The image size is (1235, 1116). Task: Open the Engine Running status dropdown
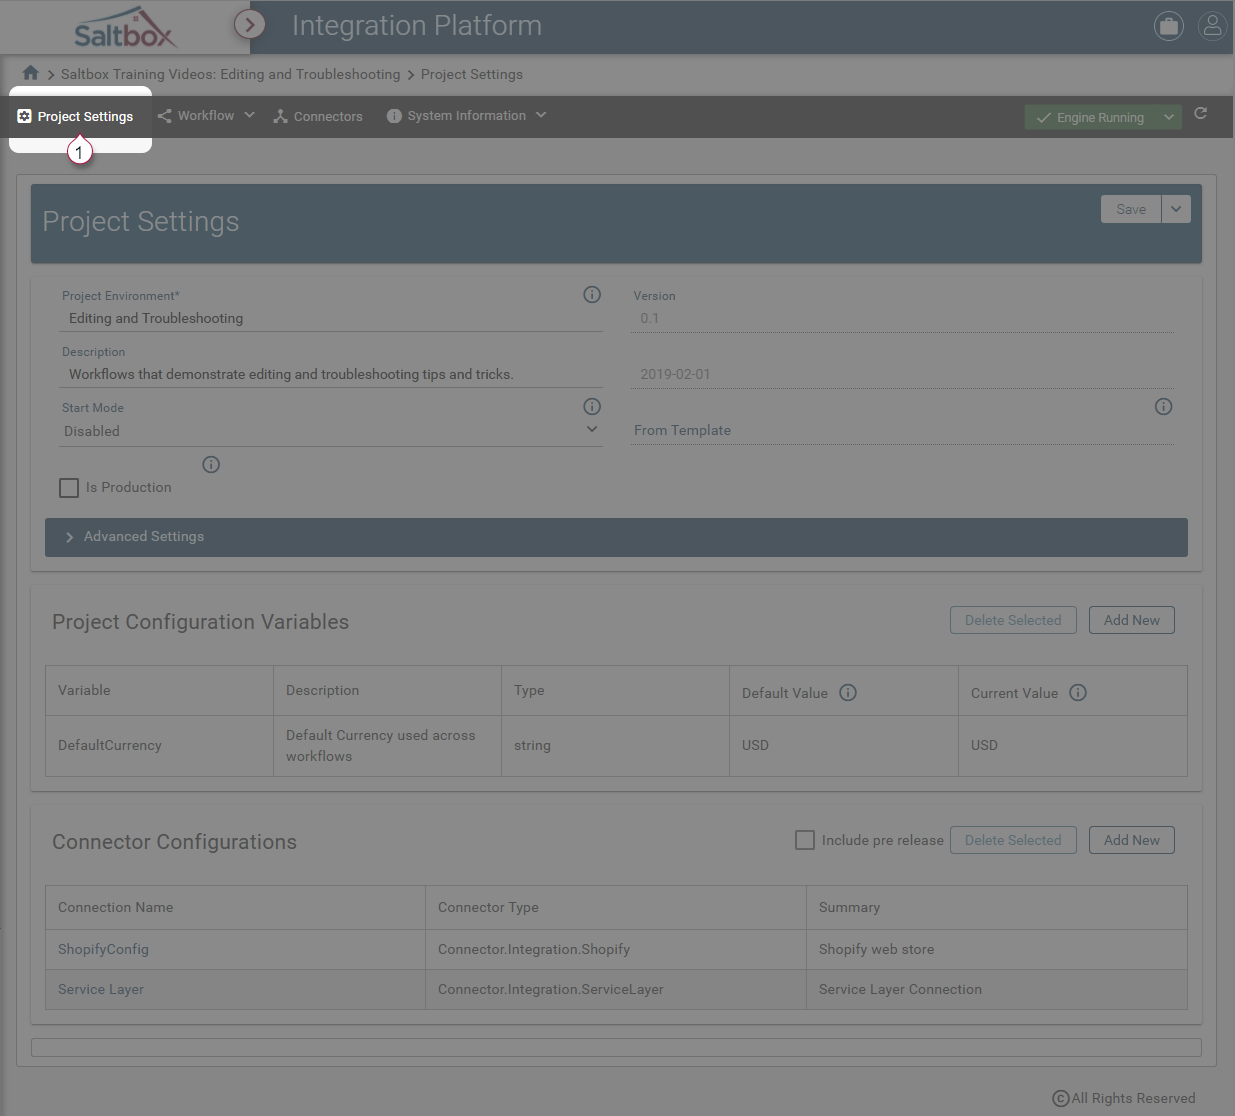(1168, 117)
